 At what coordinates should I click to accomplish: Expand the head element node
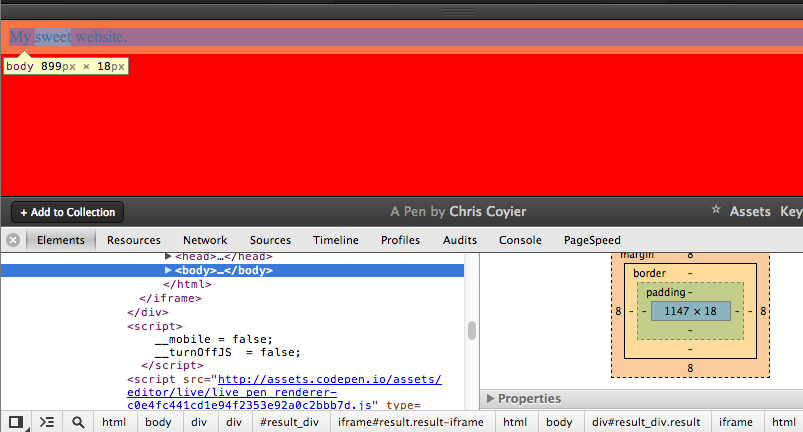click(167, 256)
